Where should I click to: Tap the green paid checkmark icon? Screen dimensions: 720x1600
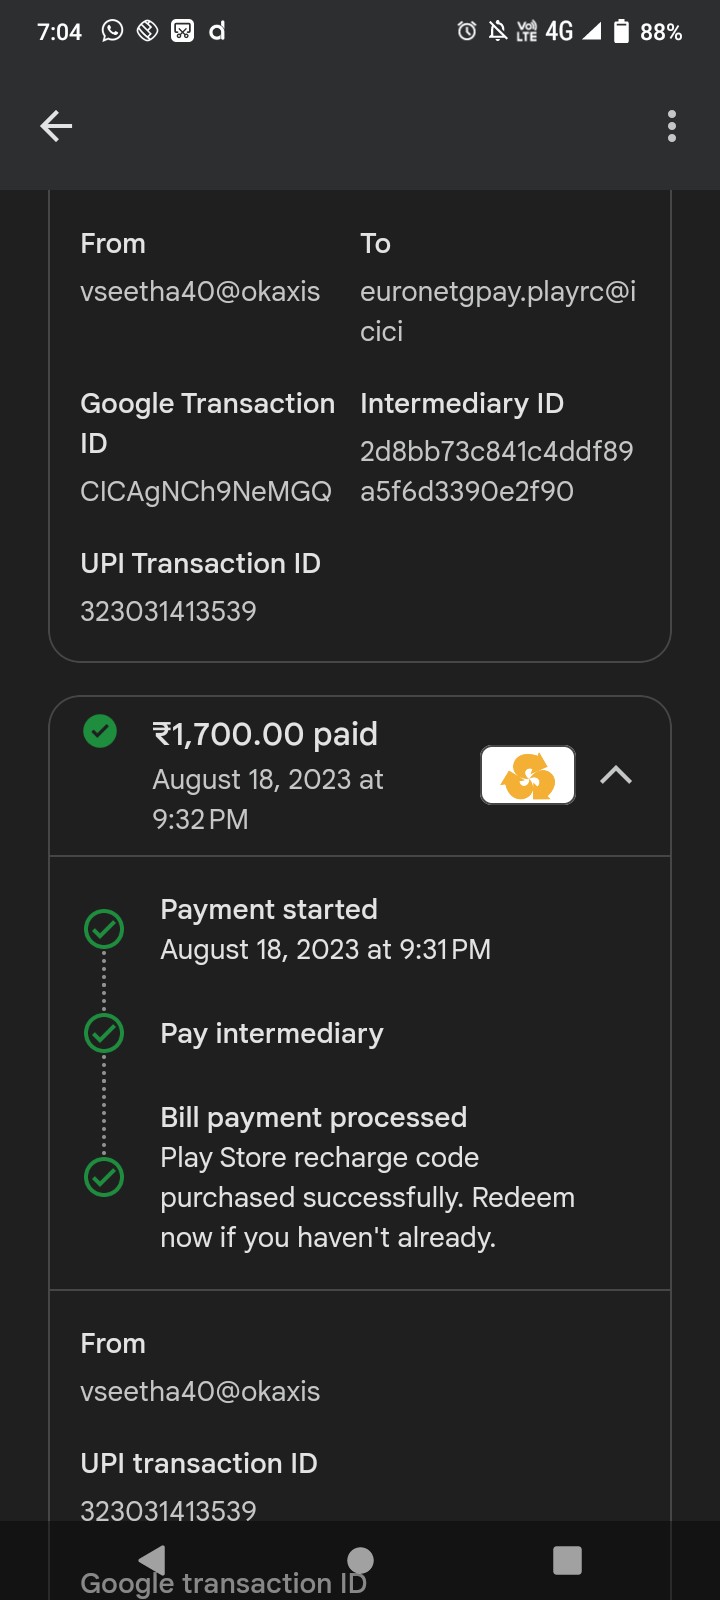click(x=100, y=731)
